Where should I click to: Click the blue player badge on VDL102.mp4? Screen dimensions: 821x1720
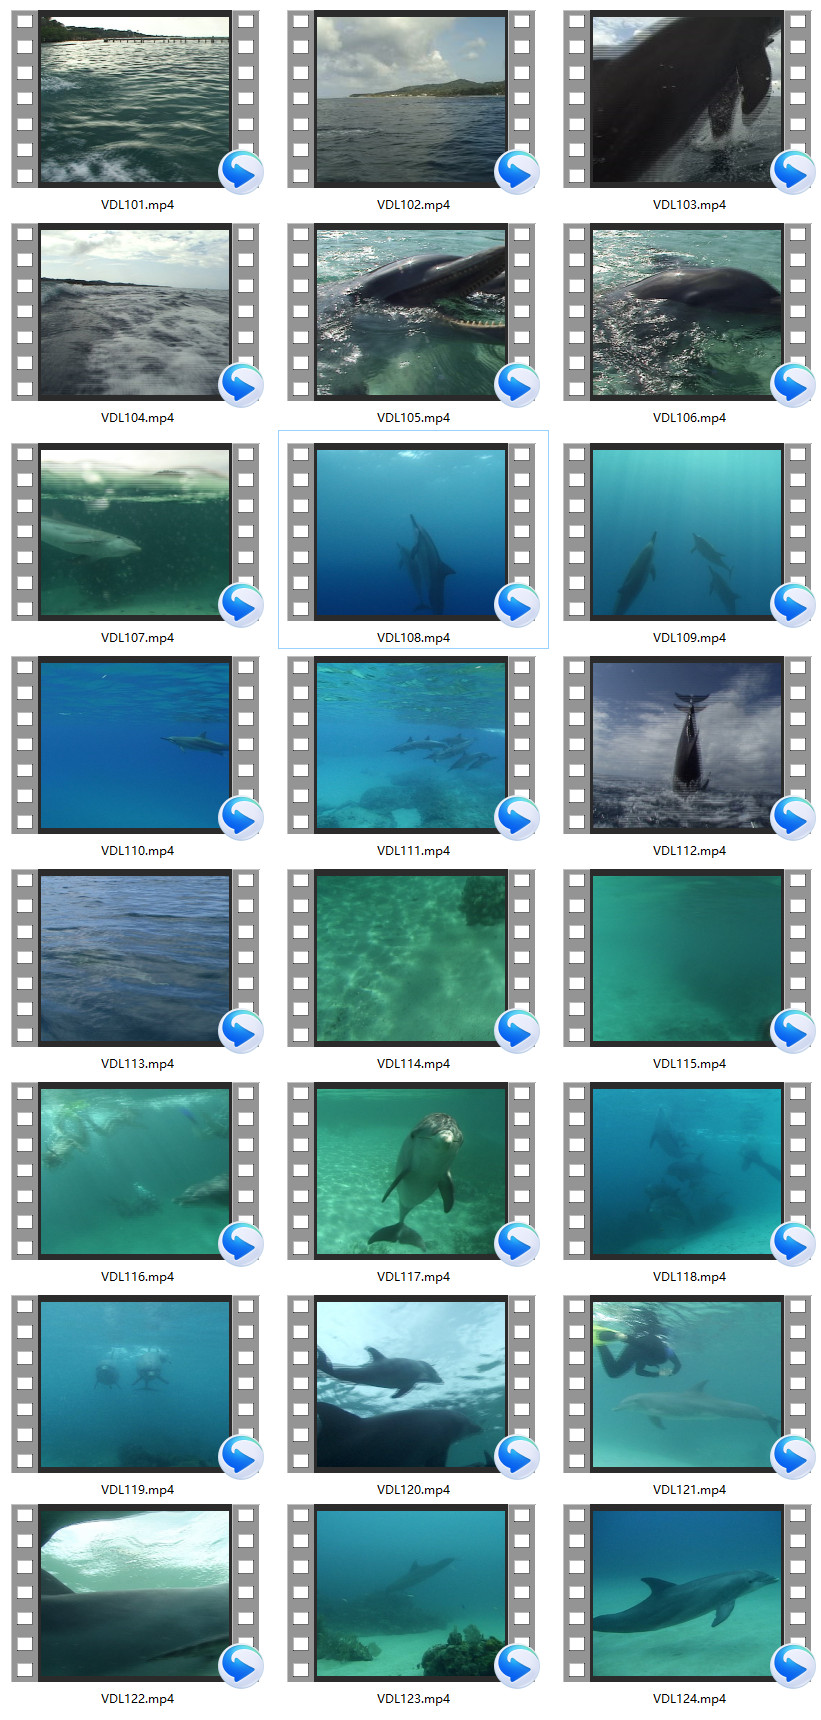tap(517, 172)
